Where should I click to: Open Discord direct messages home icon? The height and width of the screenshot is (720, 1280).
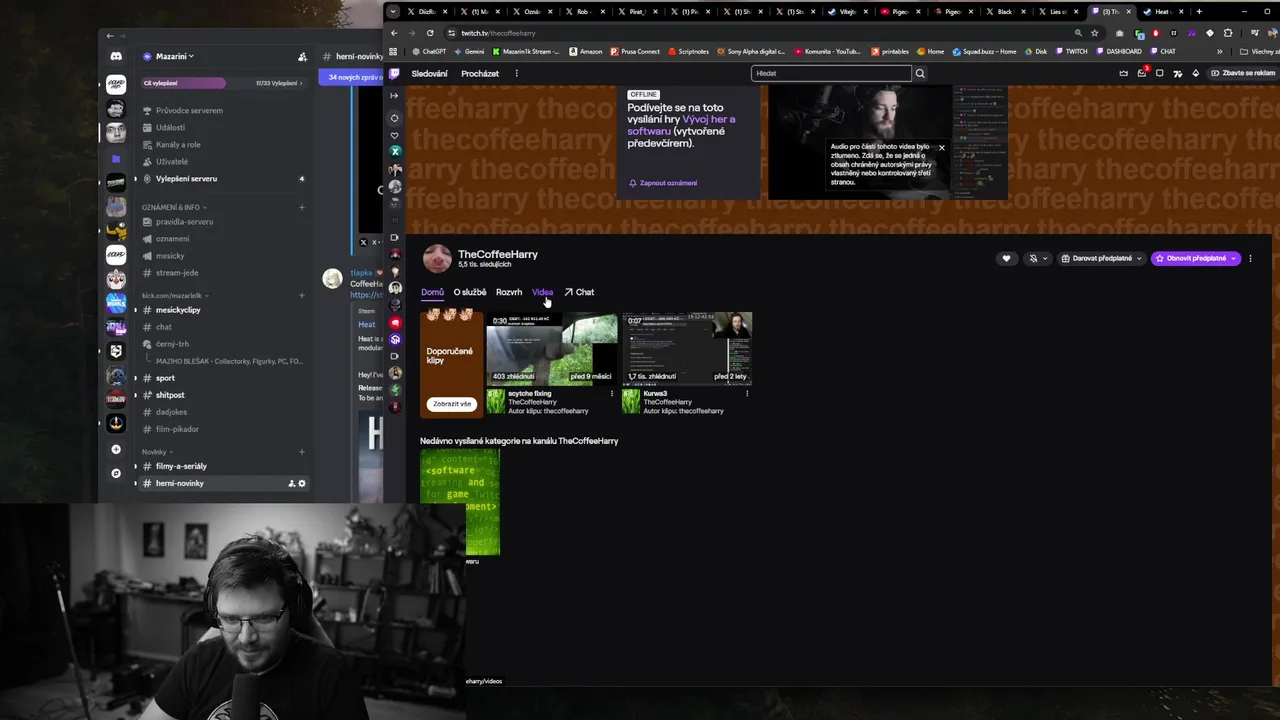coord(116,57)
